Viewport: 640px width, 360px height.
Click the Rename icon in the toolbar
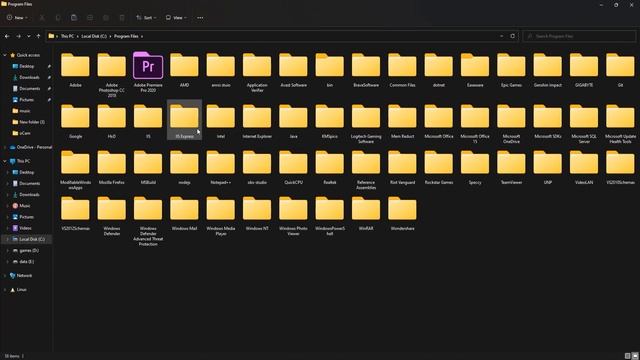[x=90, y=18]
